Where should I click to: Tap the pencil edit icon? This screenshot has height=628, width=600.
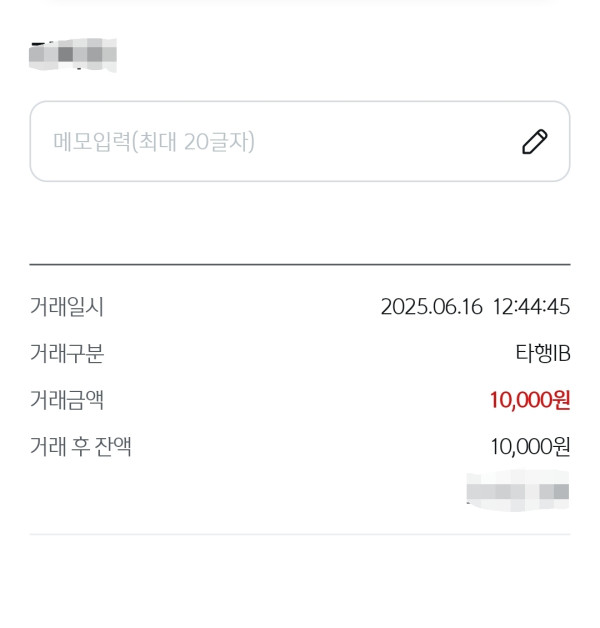(x=535, y=142)
